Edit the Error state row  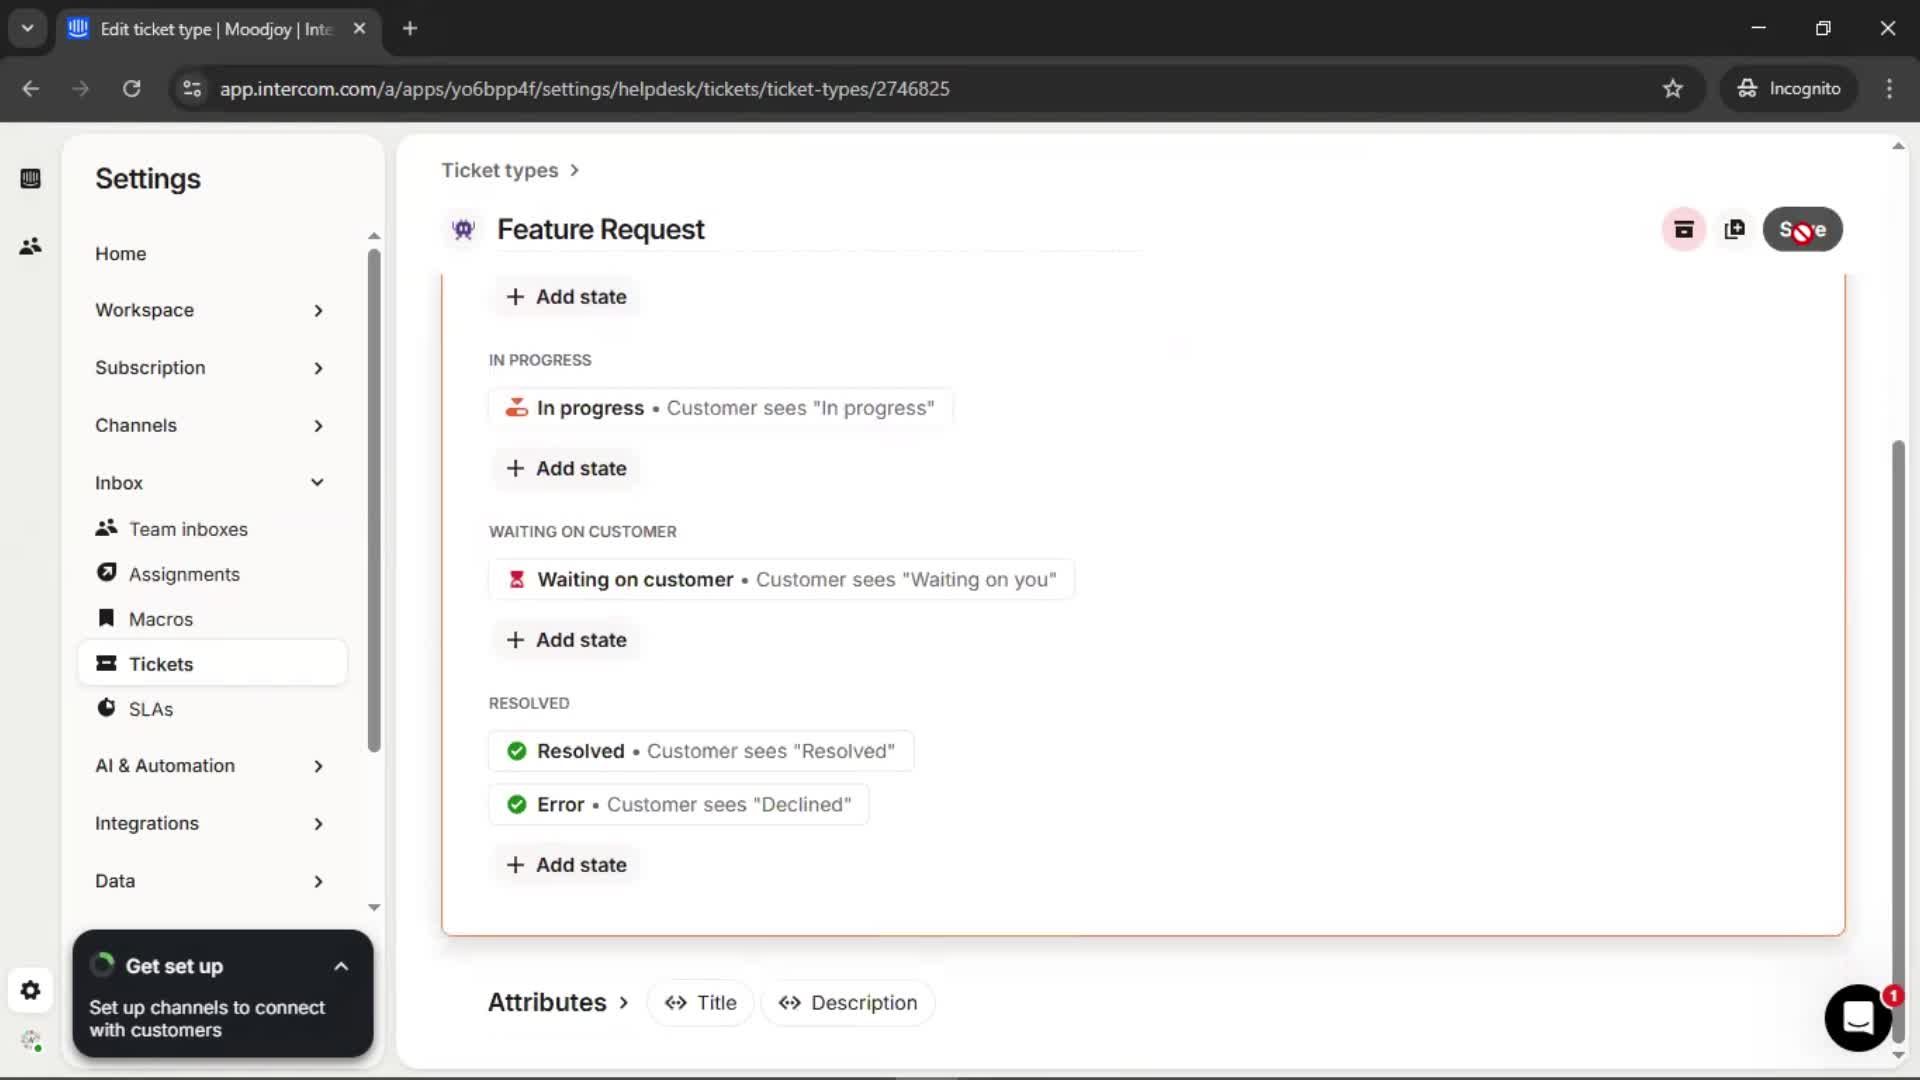pyautogui.click(x=678, y=805)
